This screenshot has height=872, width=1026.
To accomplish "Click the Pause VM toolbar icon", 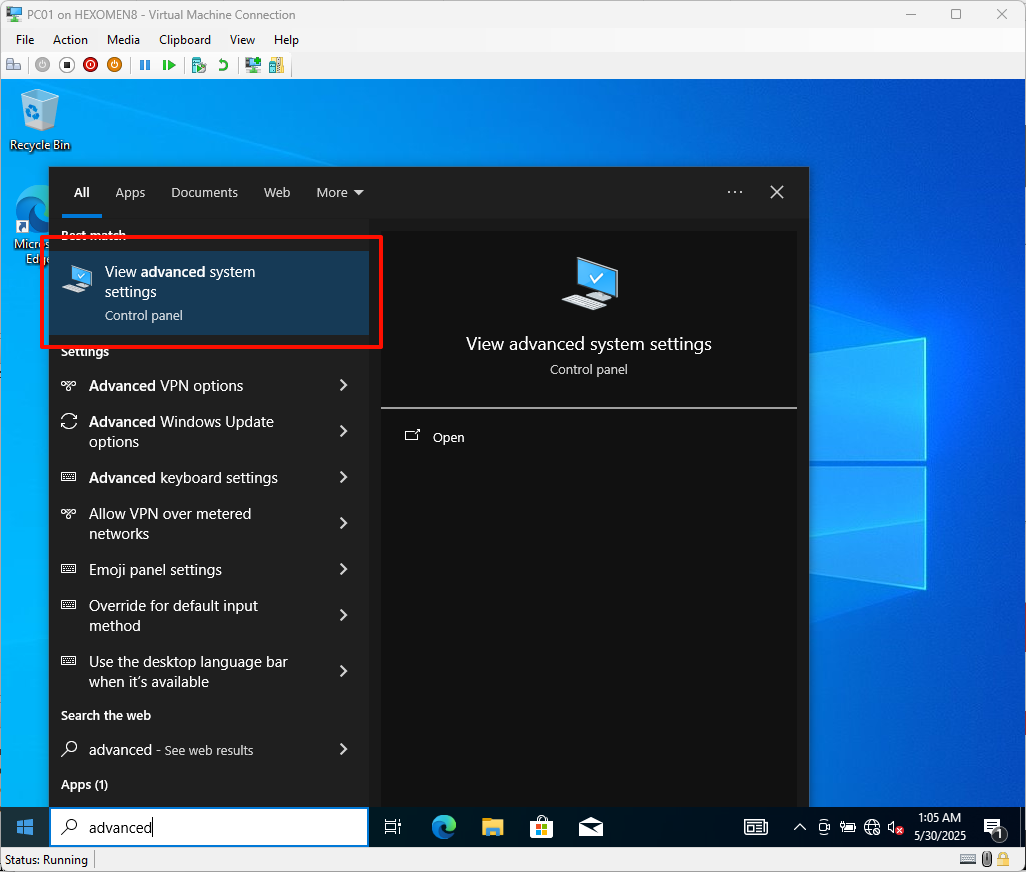I will point(145,65).
